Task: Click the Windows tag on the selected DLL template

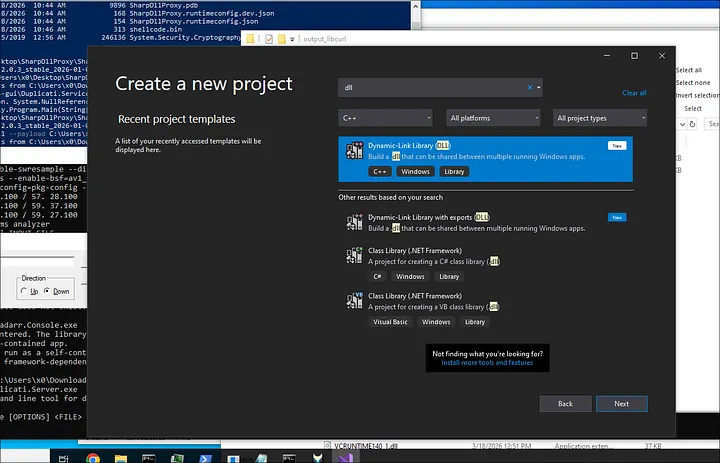Action: coord(416,171)
